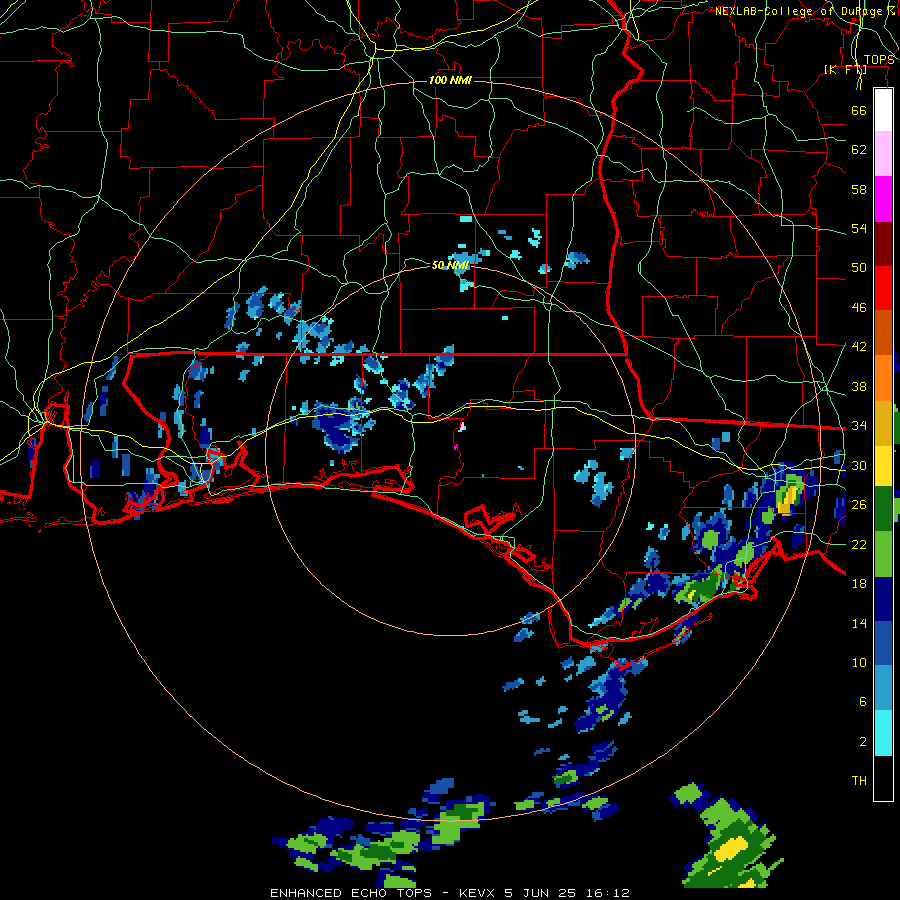Click the 42 legend label
The height and width of the screenshot is (900, 900).
point(859,346)
